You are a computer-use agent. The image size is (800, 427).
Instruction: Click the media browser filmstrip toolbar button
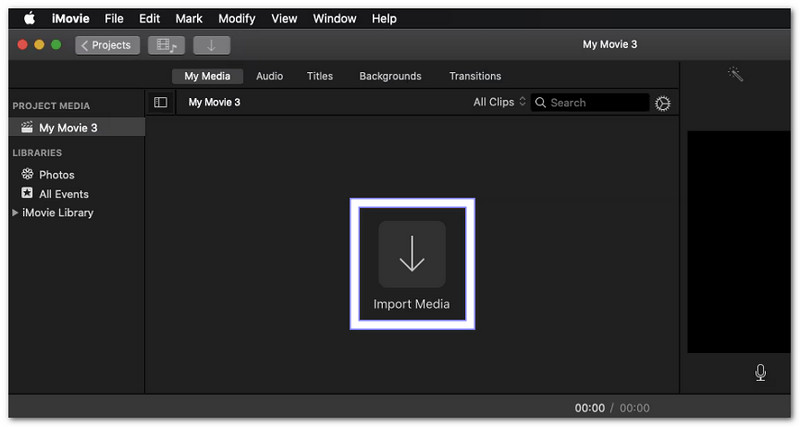(166, 45)
